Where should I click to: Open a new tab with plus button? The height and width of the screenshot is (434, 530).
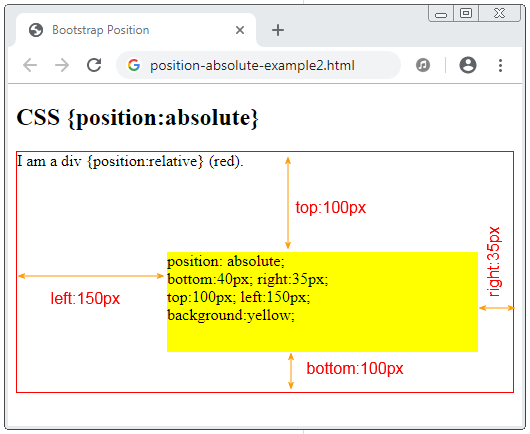(278, 30)
